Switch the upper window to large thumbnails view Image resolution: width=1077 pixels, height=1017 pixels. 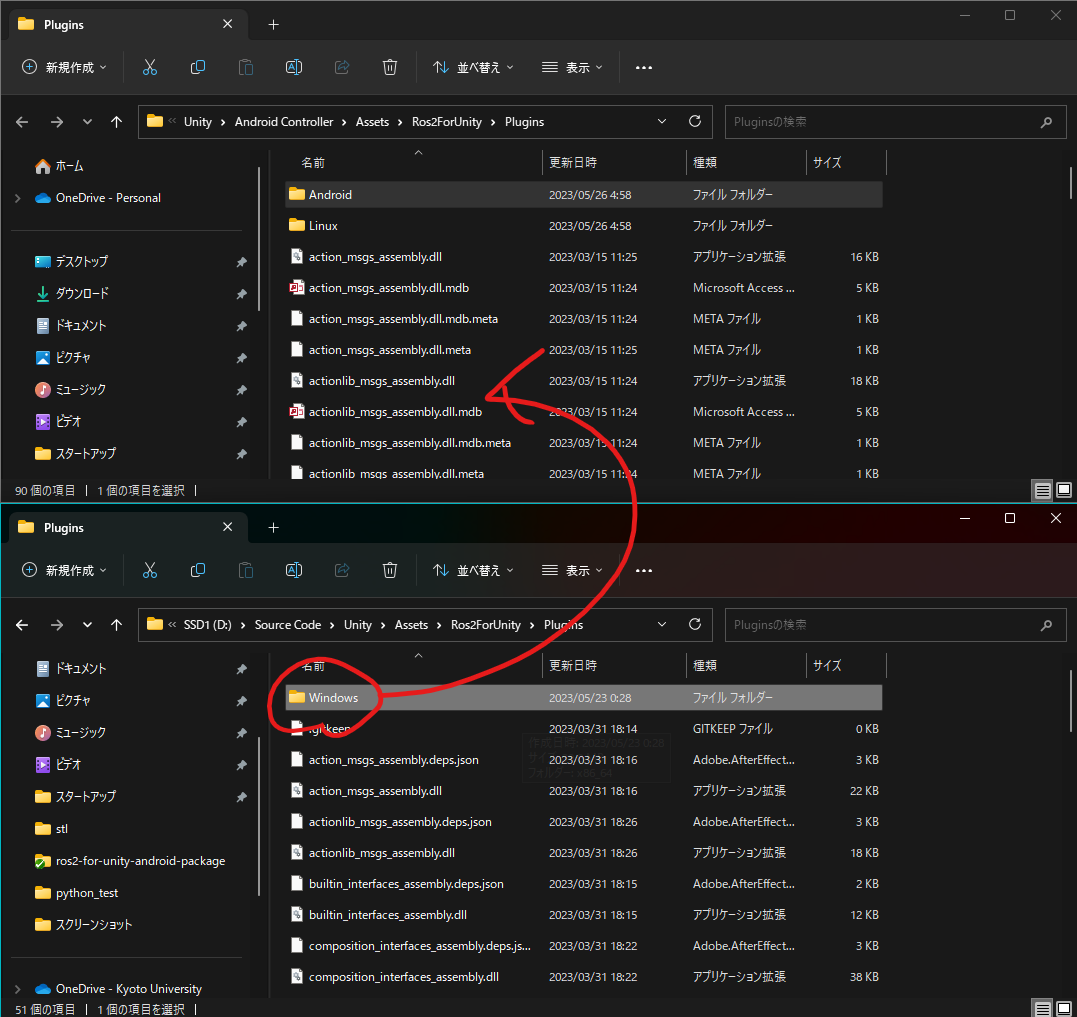1064,490
